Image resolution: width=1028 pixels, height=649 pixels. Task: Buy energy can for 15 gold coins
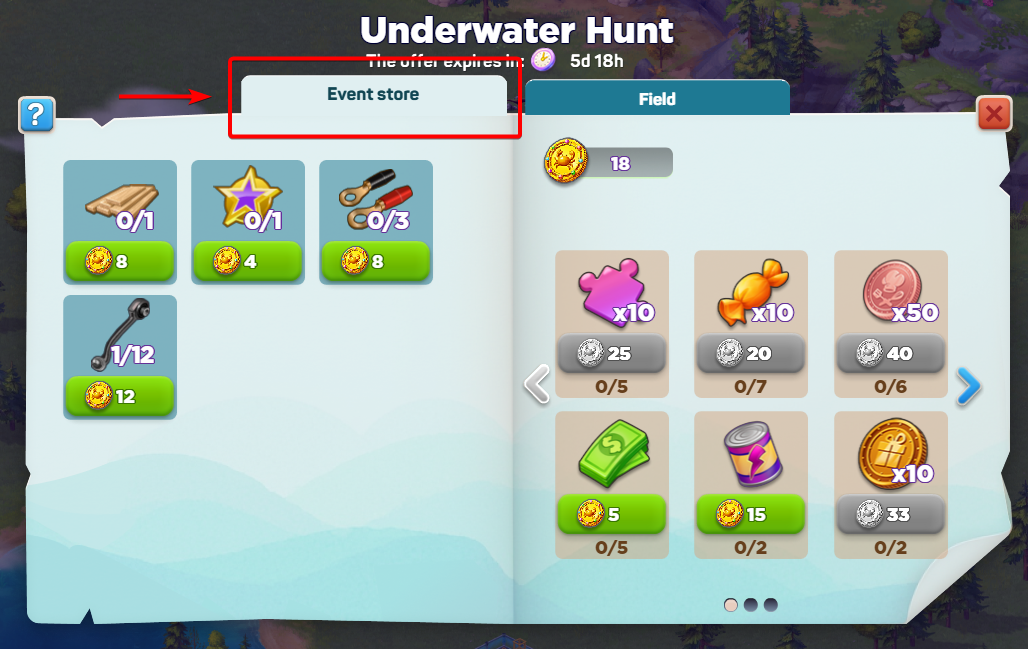click(751, 514)
